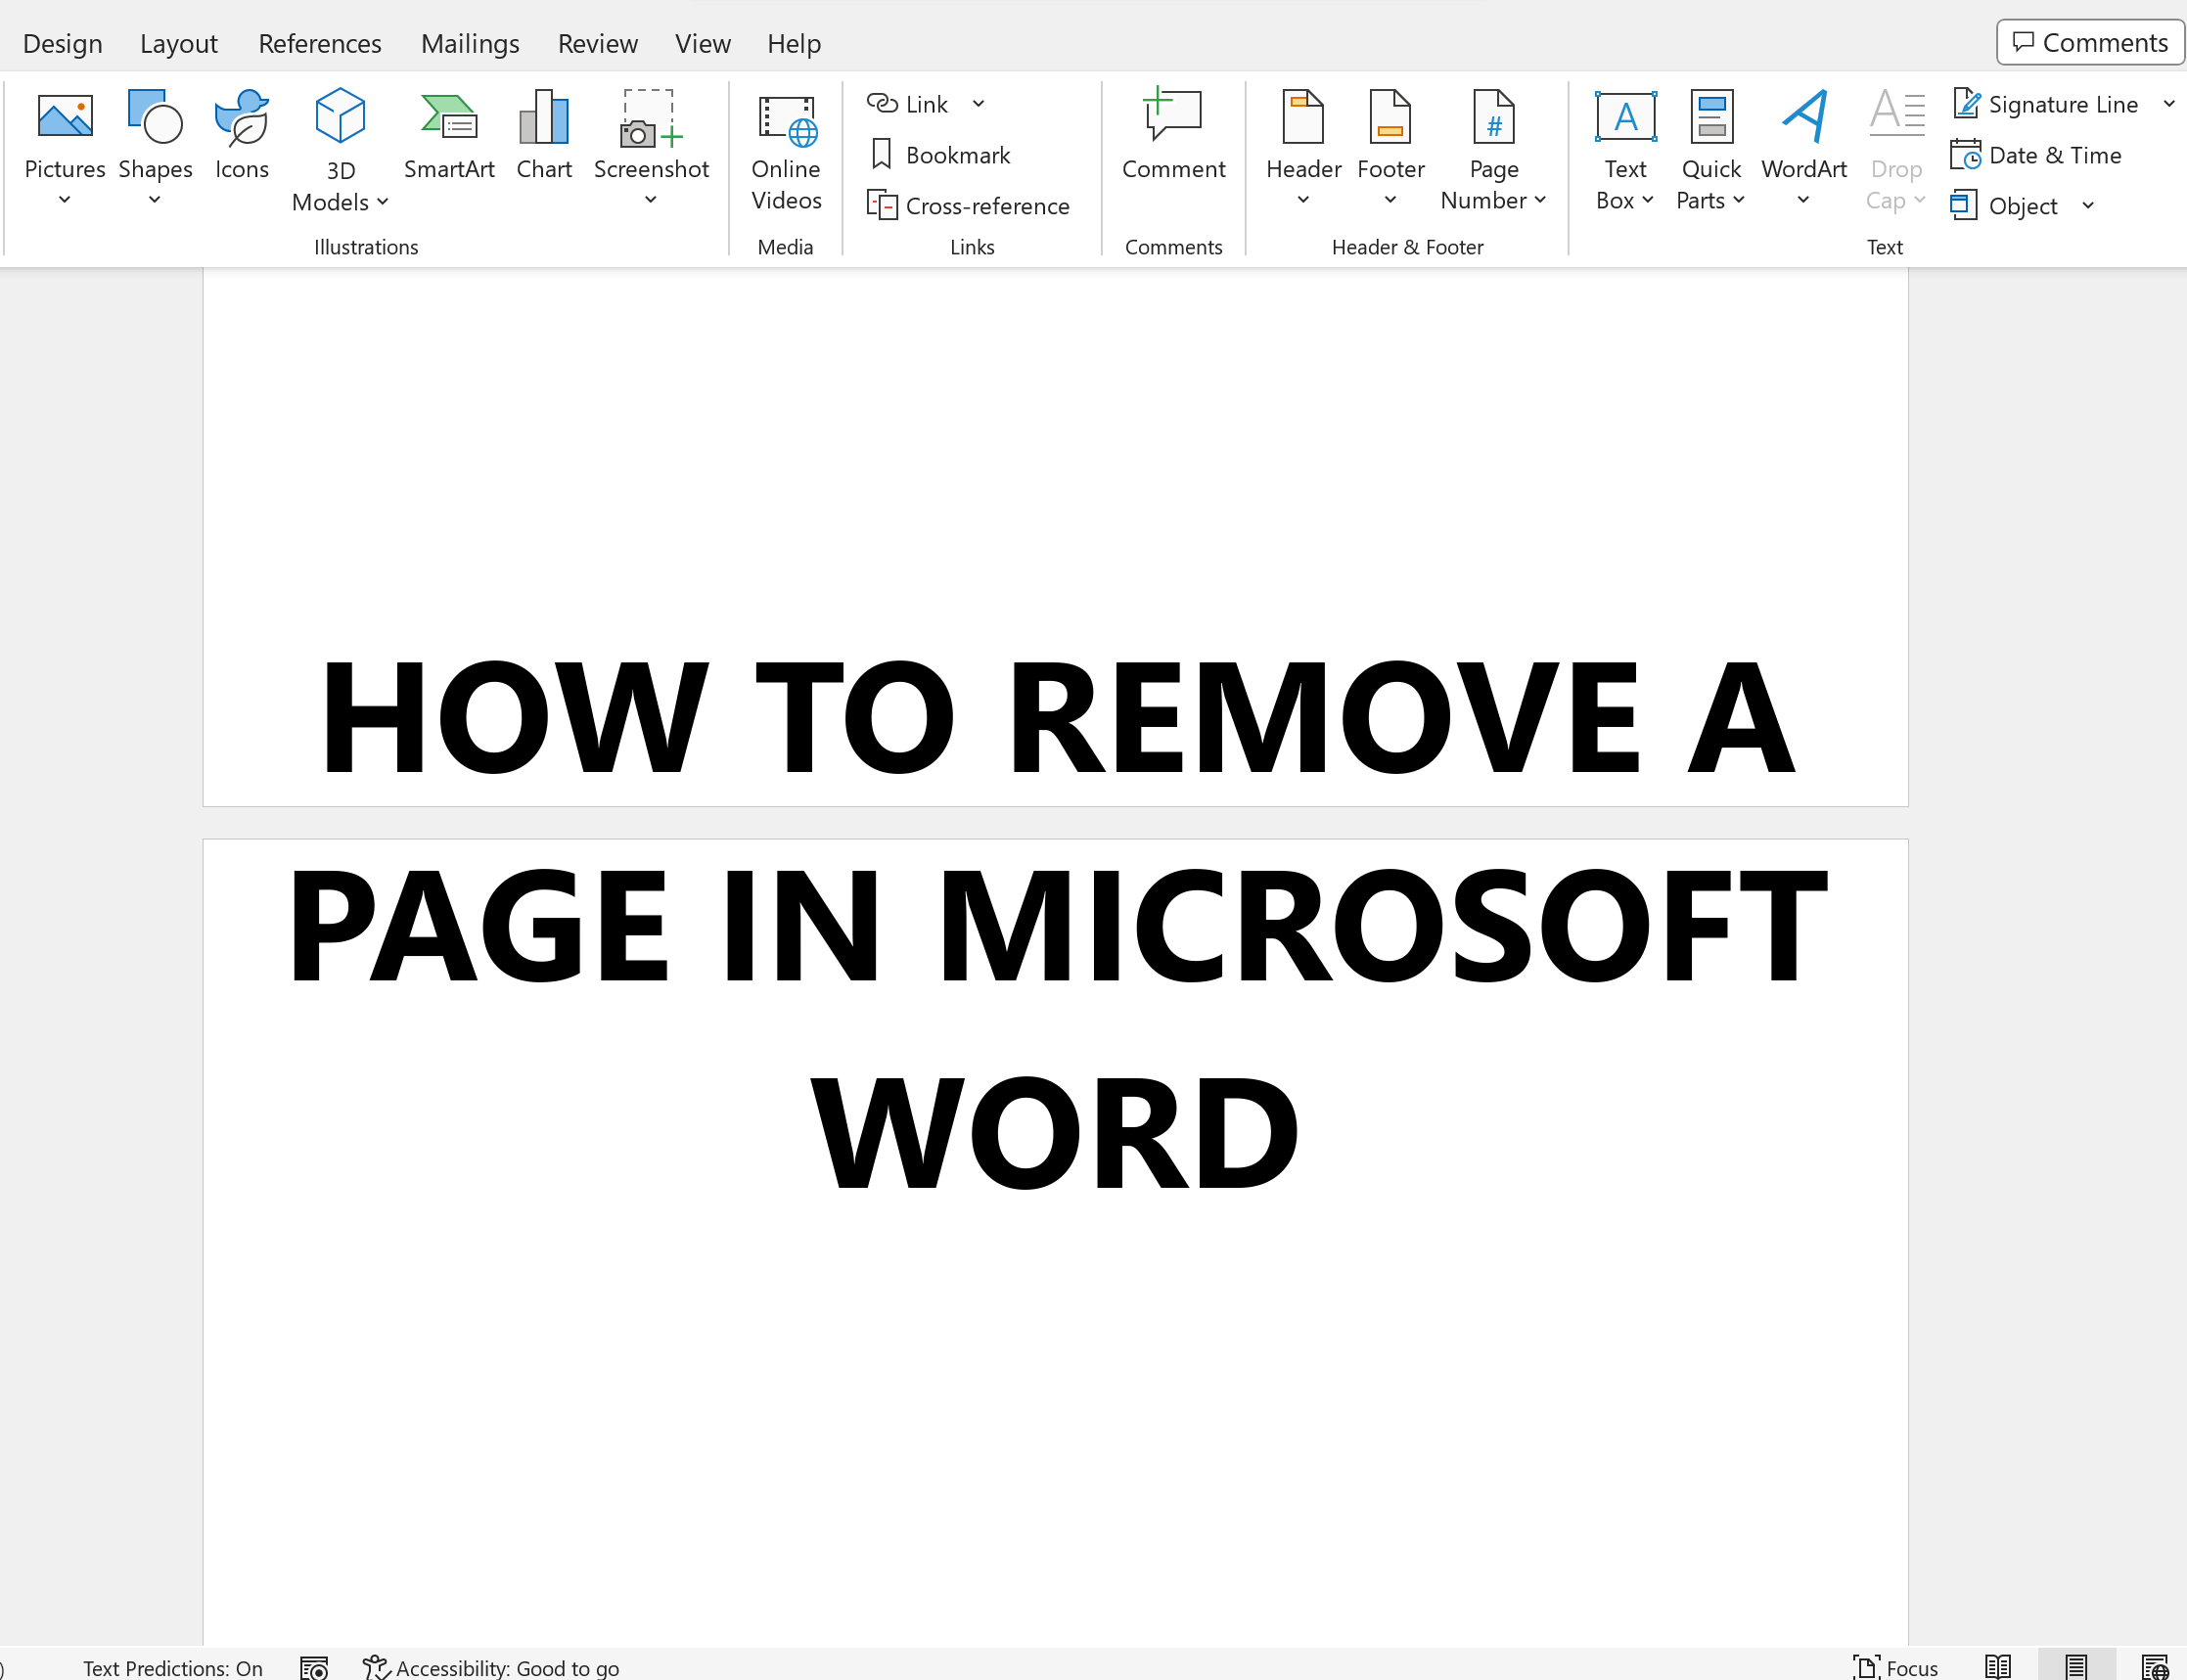Expand the Text Box dropdown arrow
The height and width of the screenshot is (1680, 2187).
[1648, 200]
